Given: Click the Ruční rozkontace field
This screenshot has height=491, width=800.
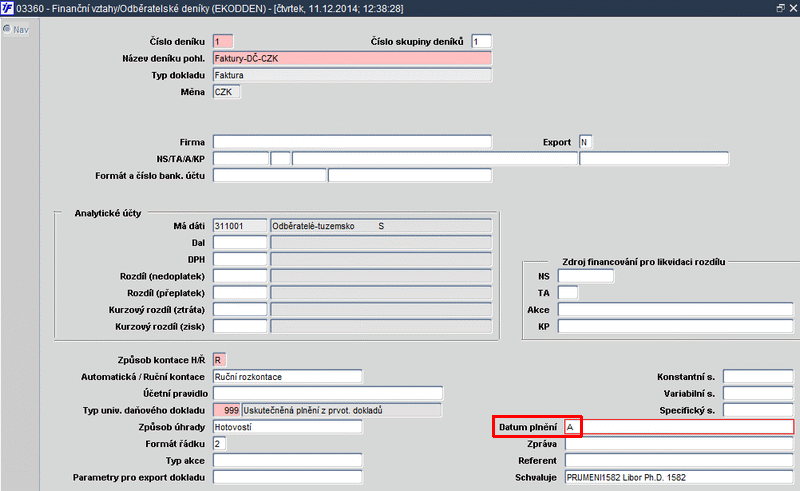Looking at the screenshot, I should click(x=288, y=377).
